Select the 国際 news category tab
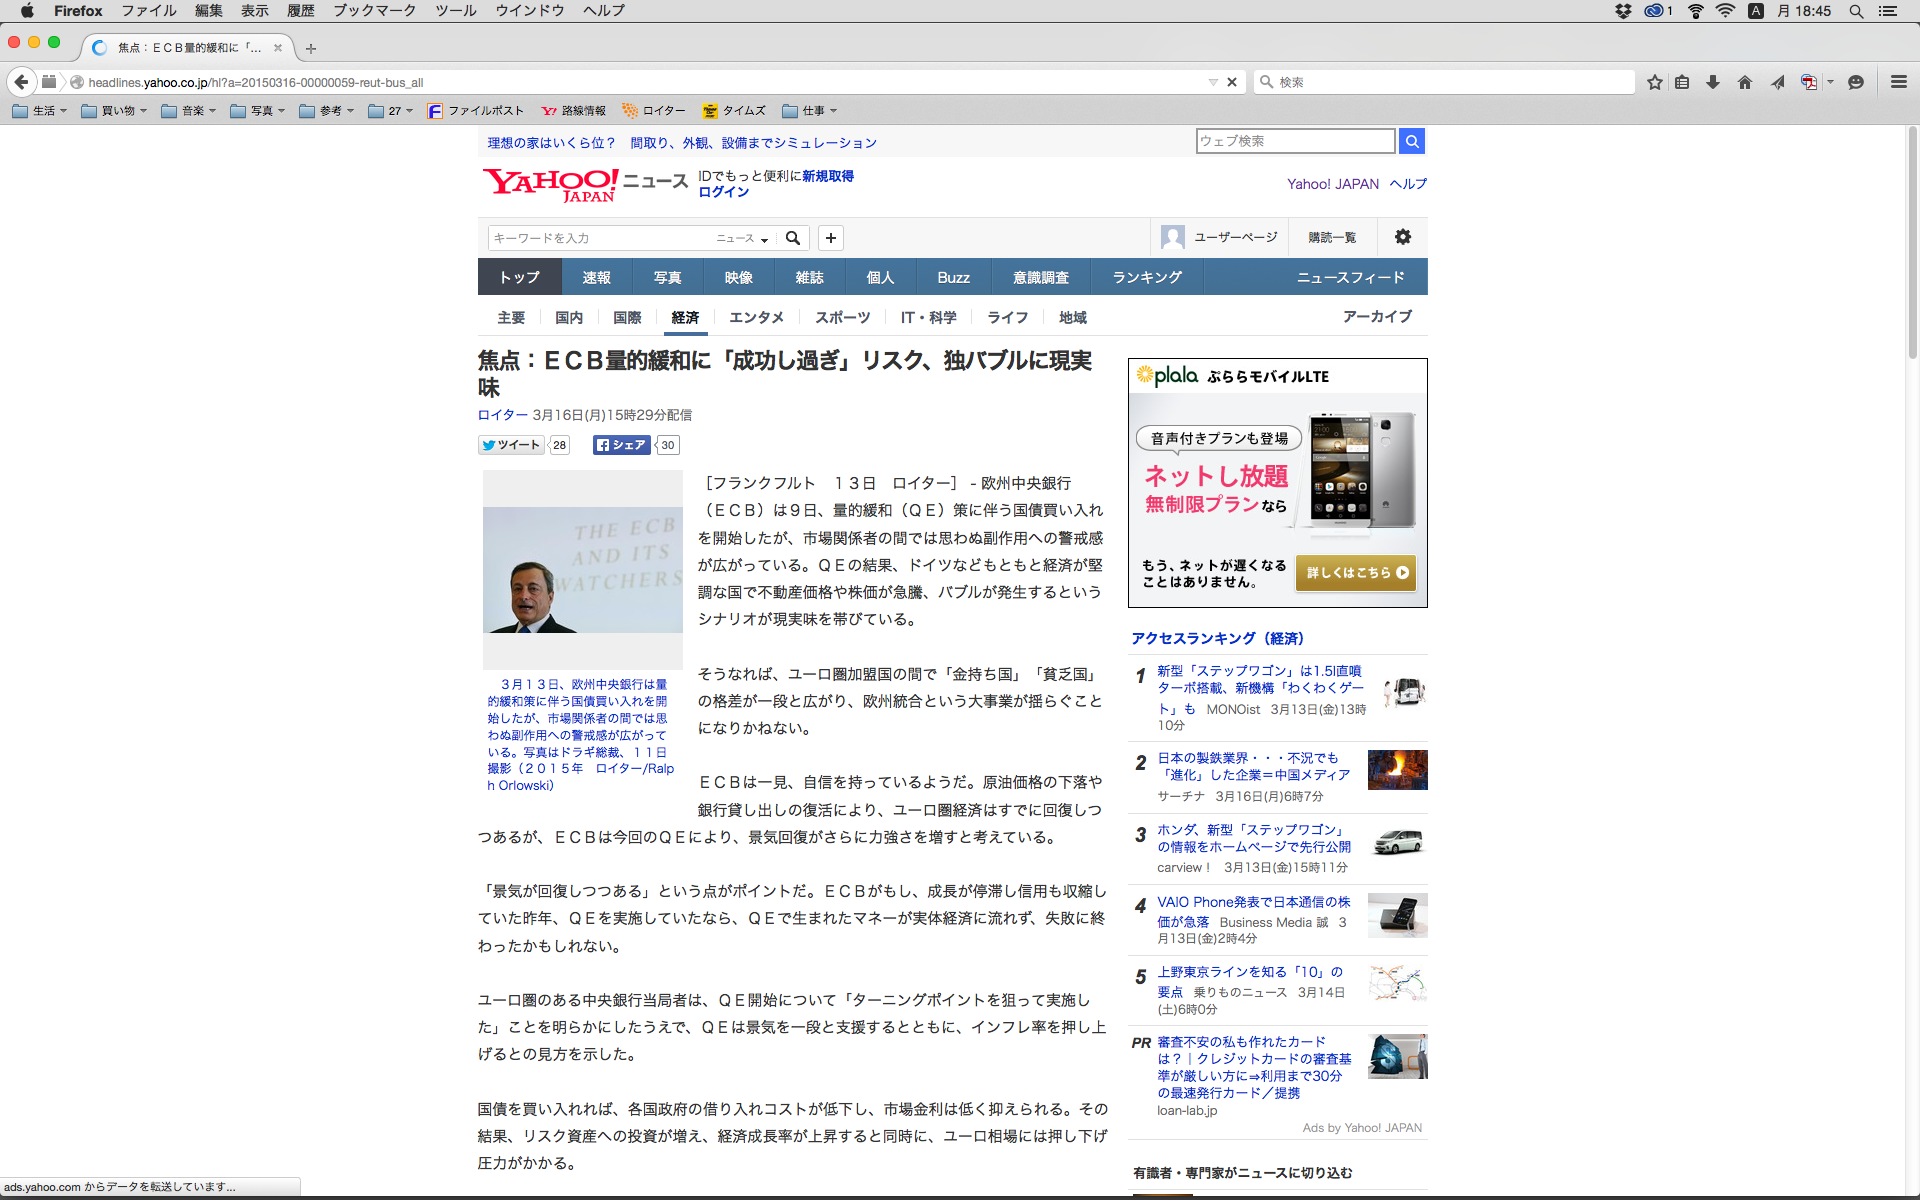Screen dimensions: 1920x1200 click(627, 317)
